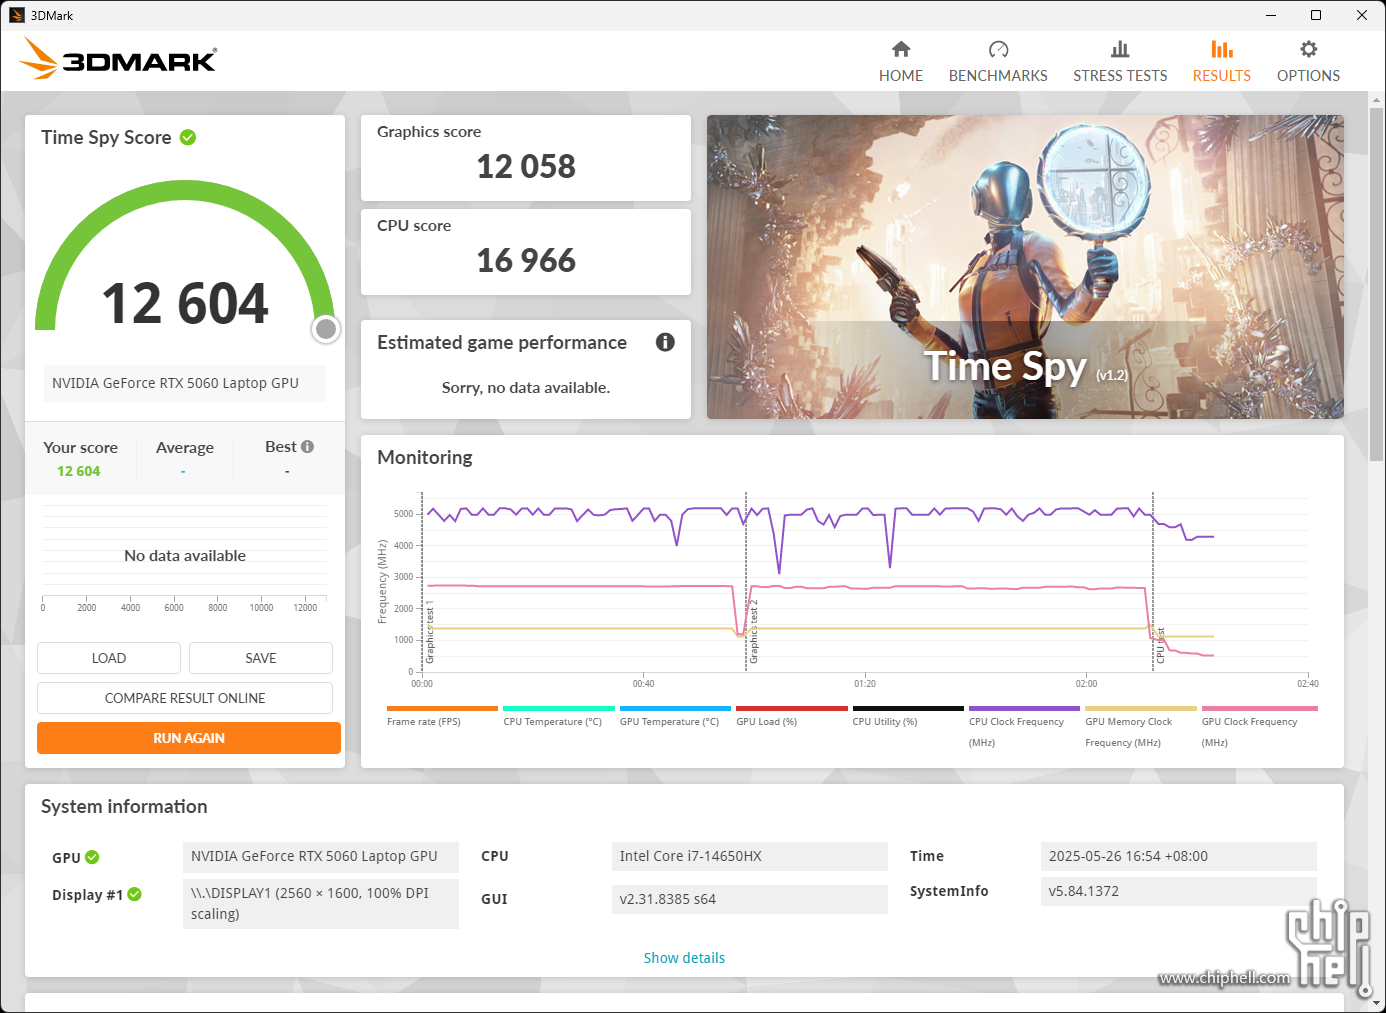The width and height of the screenshot is (1386, 1013).
Task: Click the score gauge end knob
Action: tap(326, 329)
